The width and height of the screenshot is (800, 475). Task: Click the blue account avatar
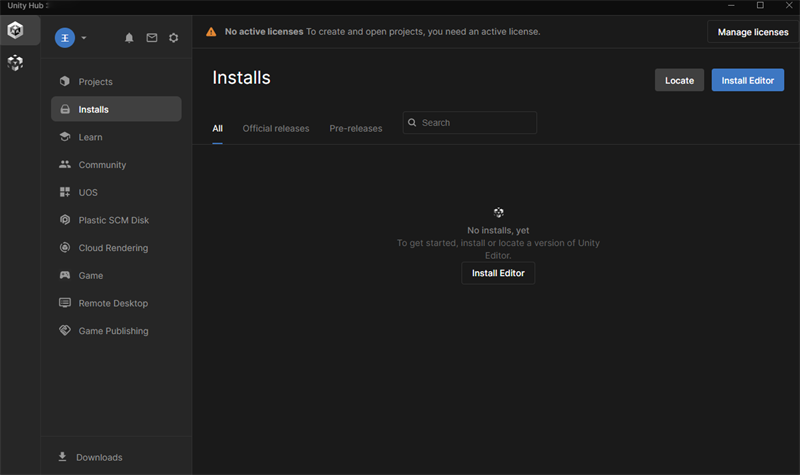[x=64, y=38]
